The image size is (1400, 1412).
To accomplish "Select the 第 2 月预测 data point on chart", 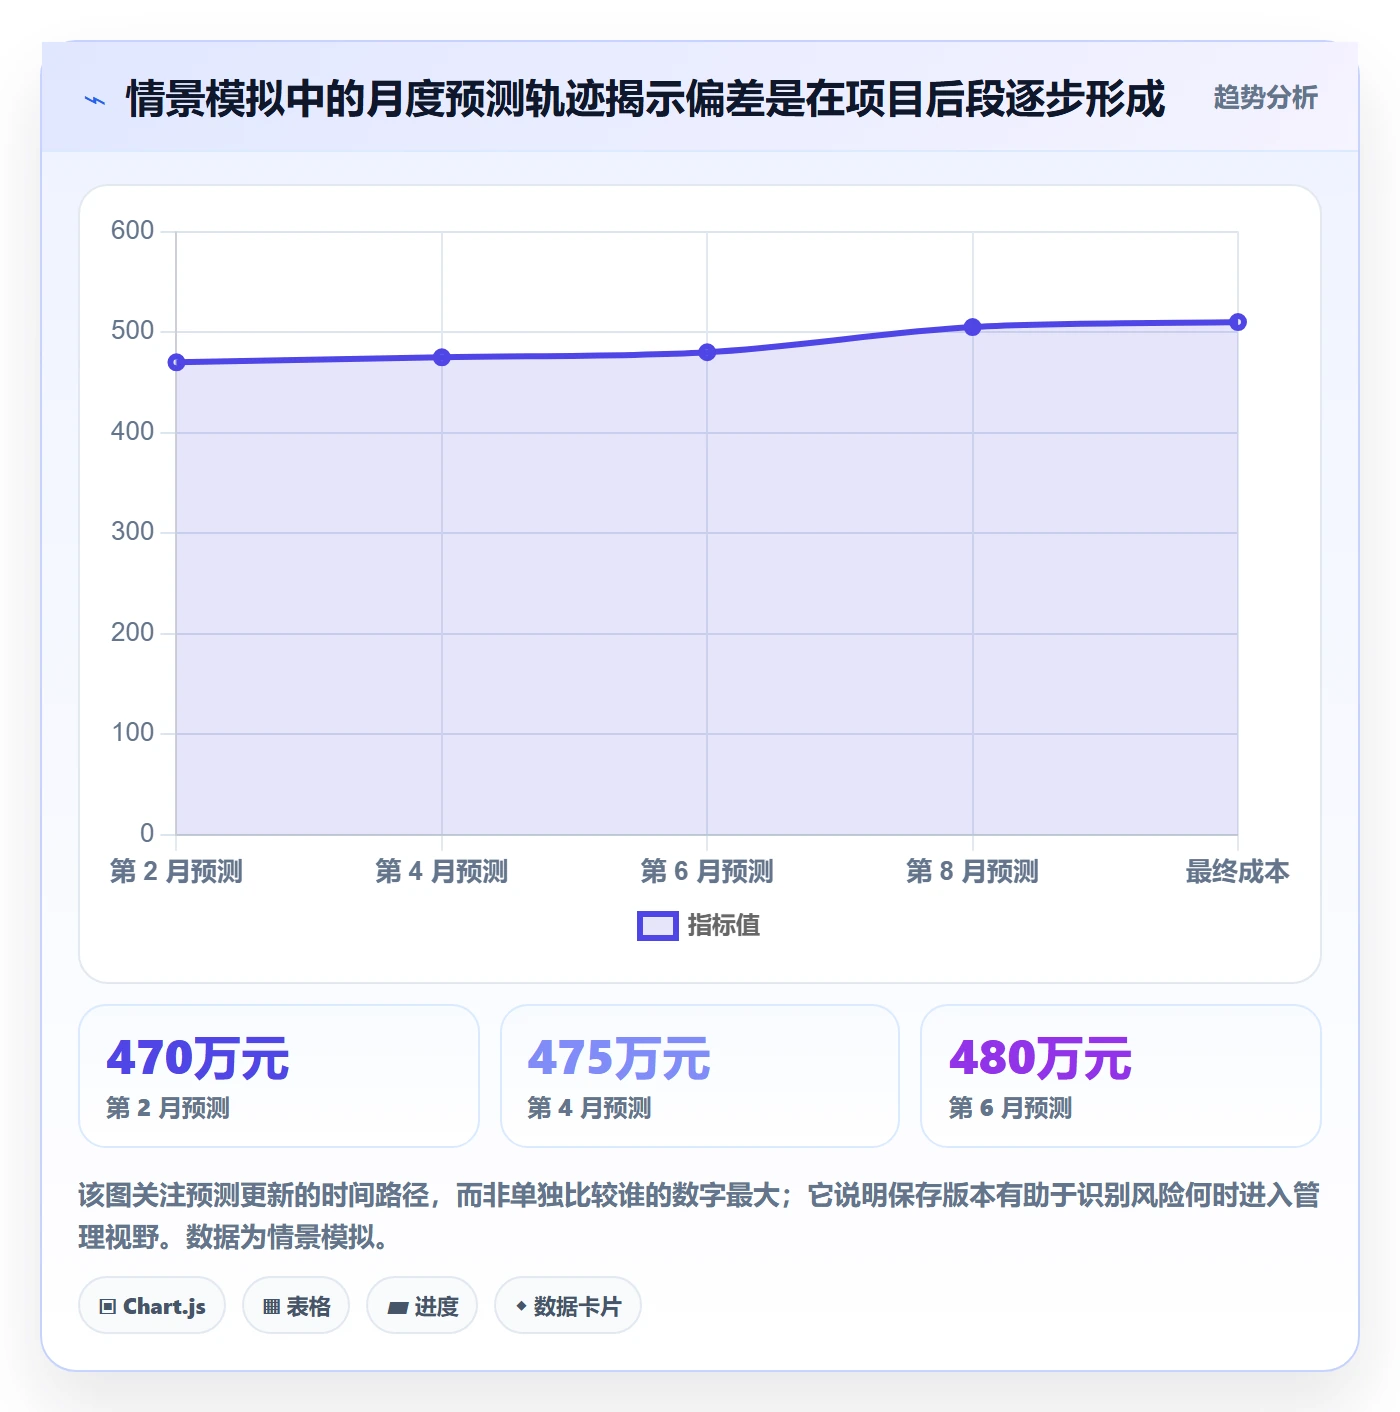I will pos(177,362).
